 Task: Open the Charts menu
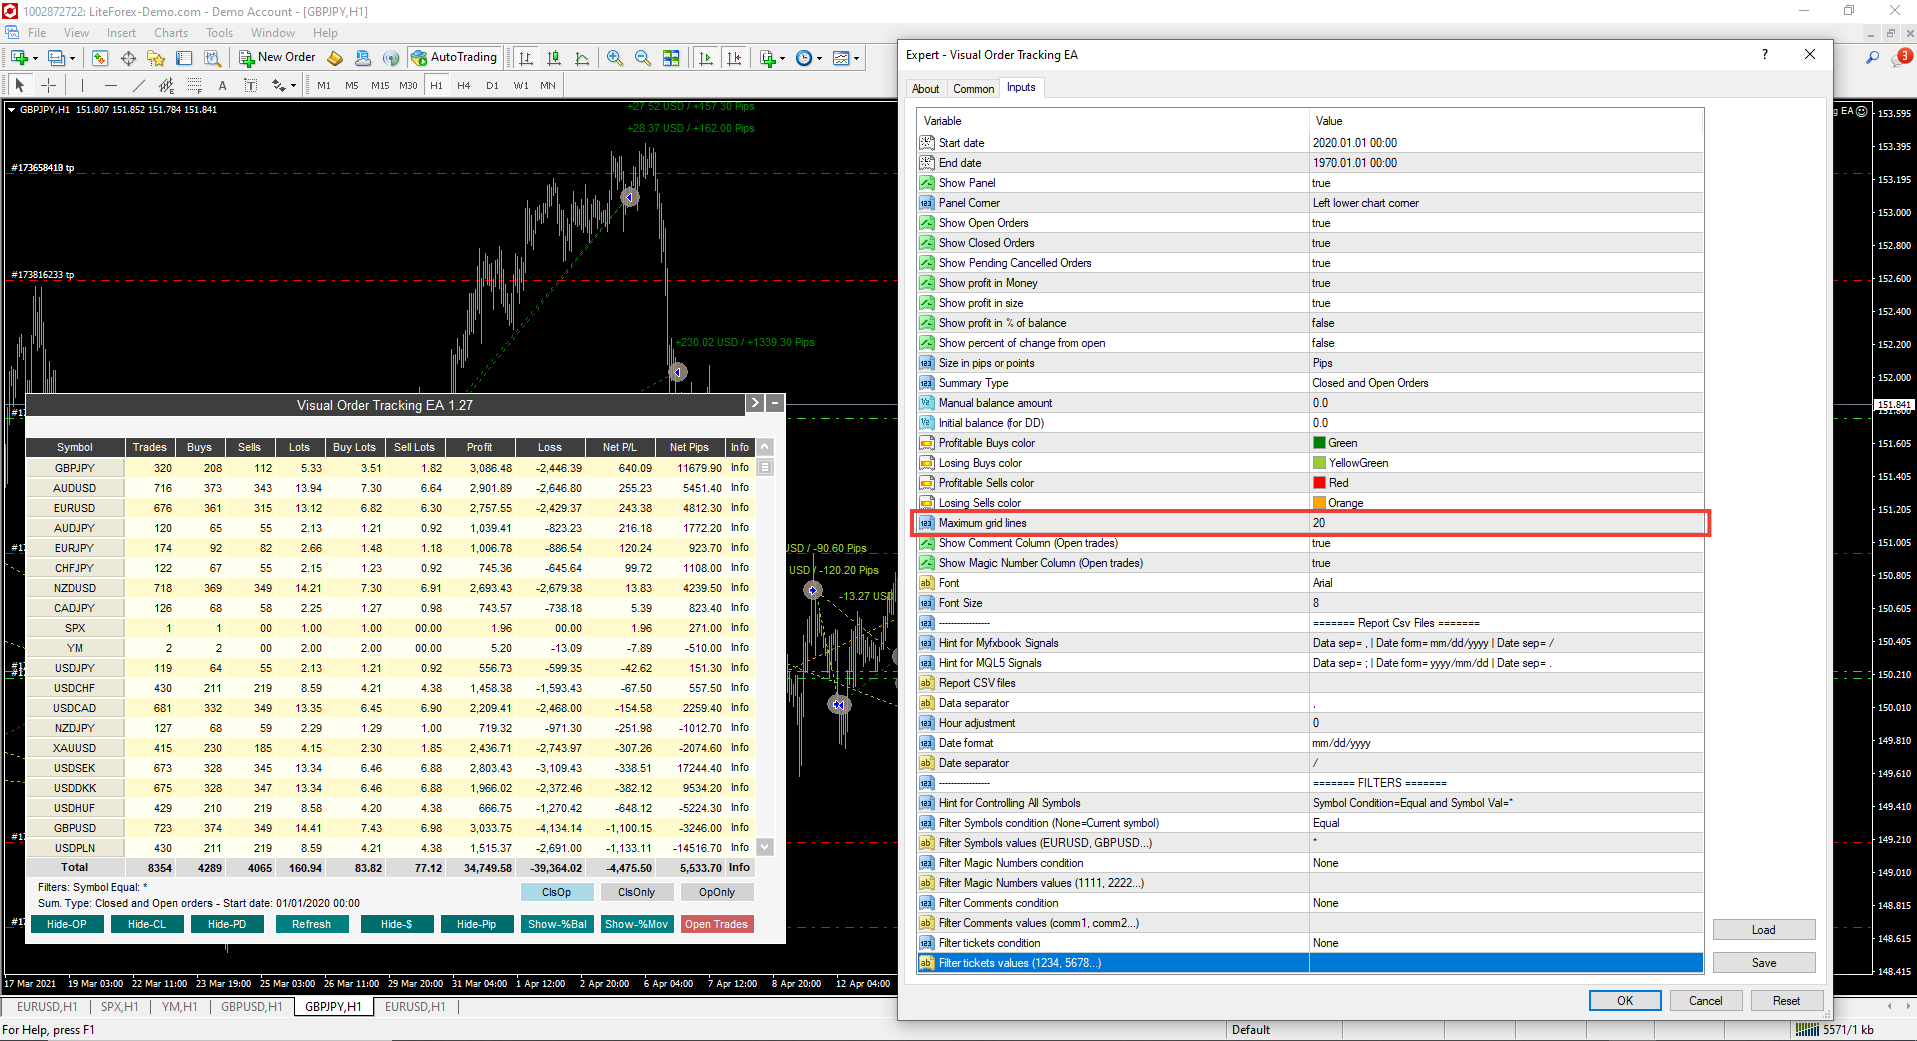coord(171,33)
